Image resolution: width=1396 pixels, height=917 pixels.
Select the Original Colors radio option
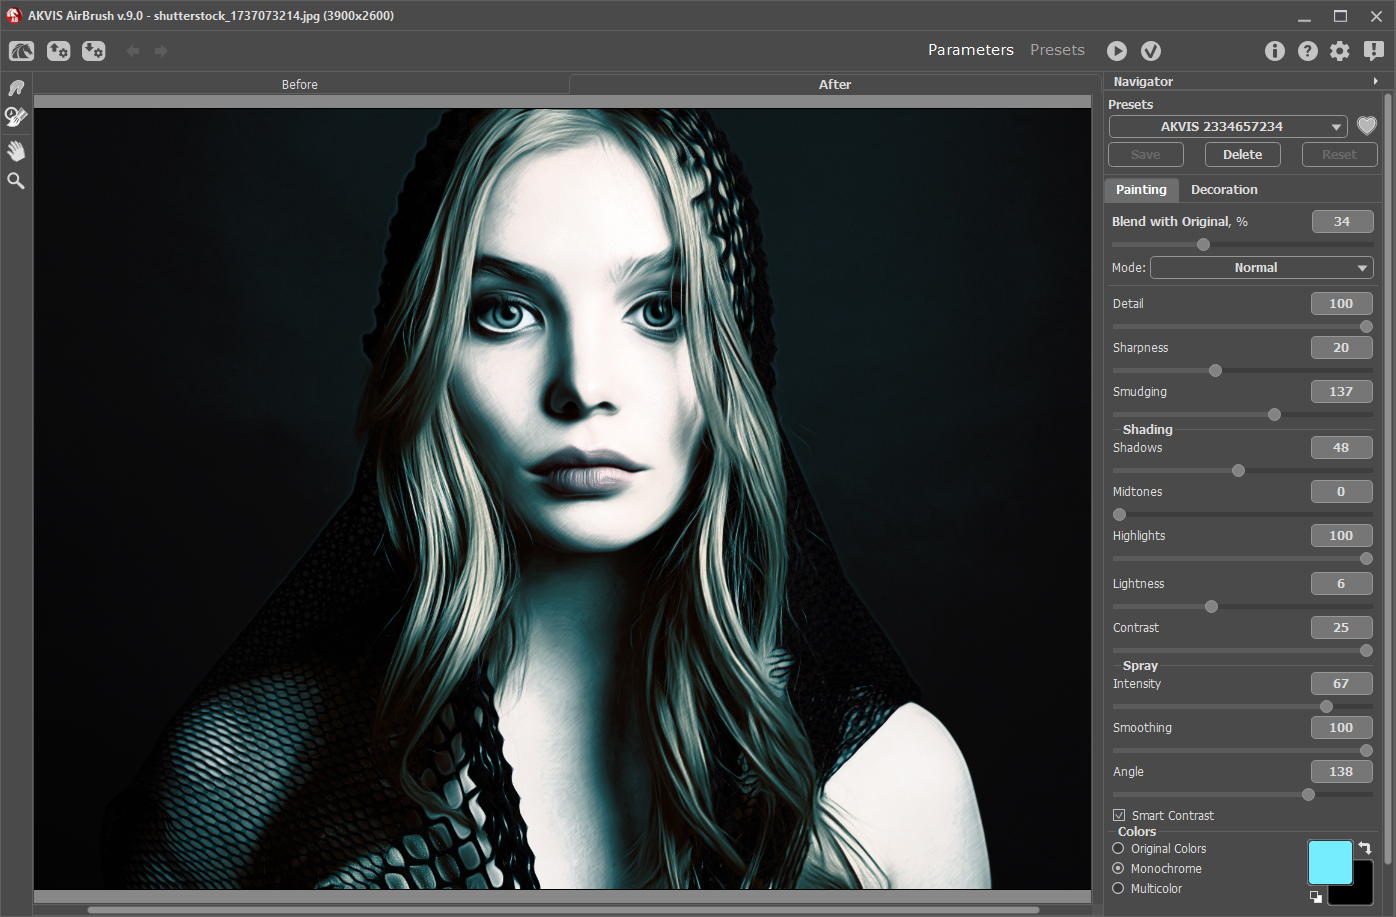click(x=1119, y=848)
